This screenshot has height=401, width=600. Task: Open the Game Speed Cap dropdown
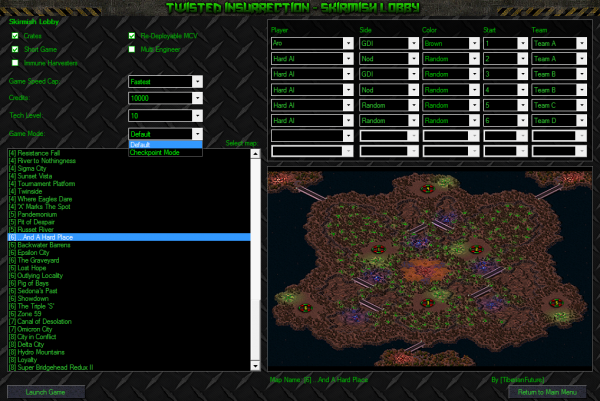[x=165, y=82]
